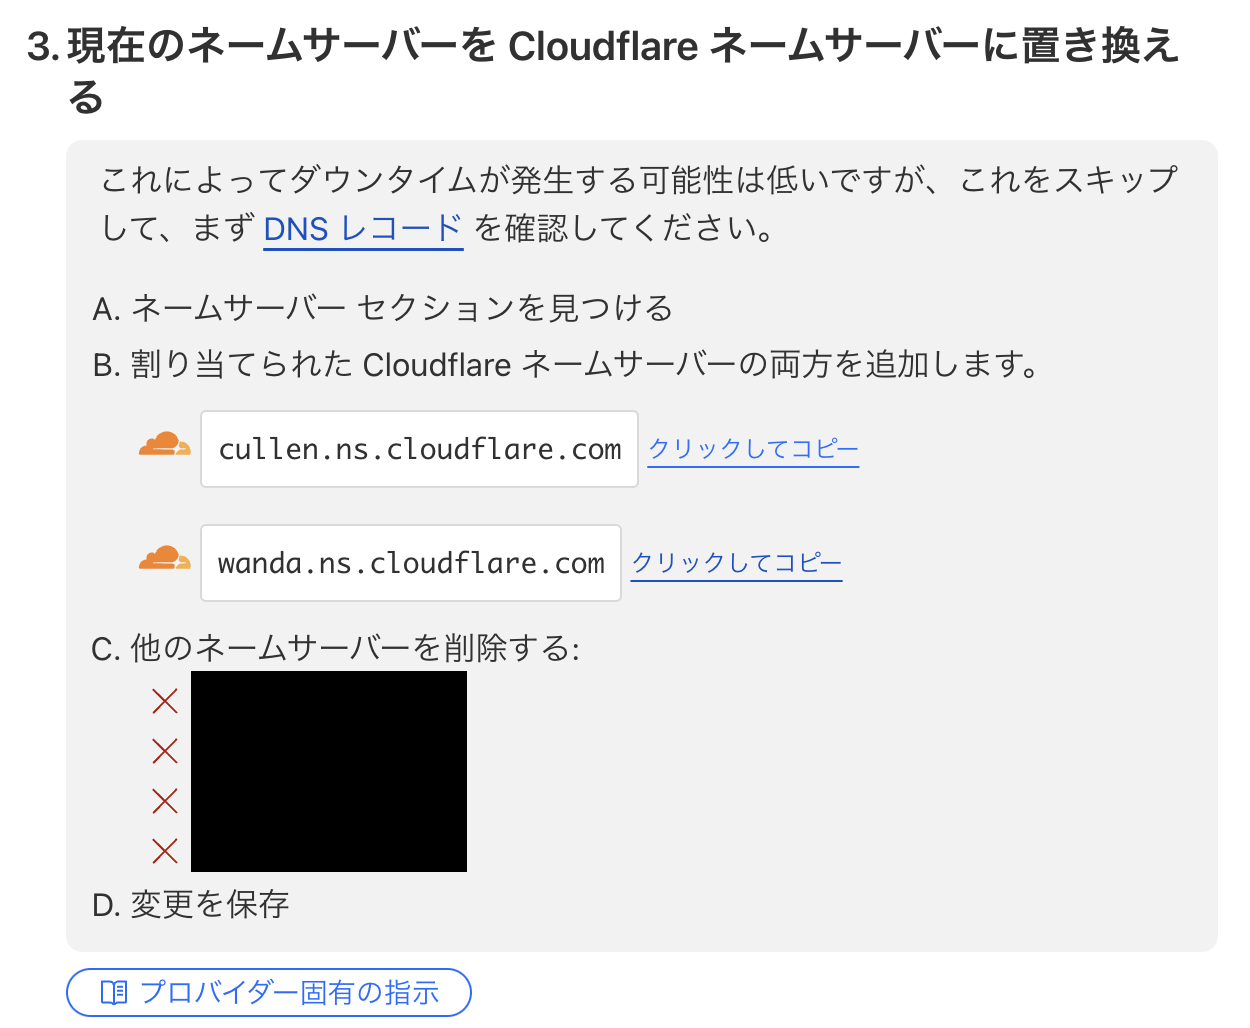Click the redacted black nameserver list area
Viewport: 1250px width, 1028px height.
pos(328,772)
